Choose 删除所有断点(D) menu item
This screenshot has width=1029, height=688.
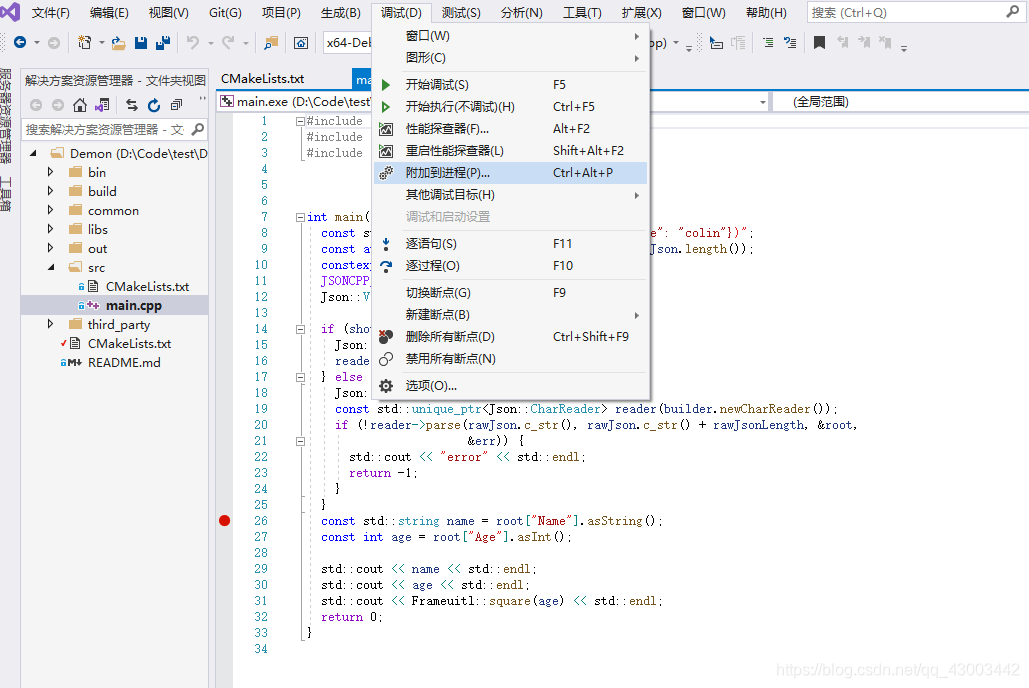point(511,337)
